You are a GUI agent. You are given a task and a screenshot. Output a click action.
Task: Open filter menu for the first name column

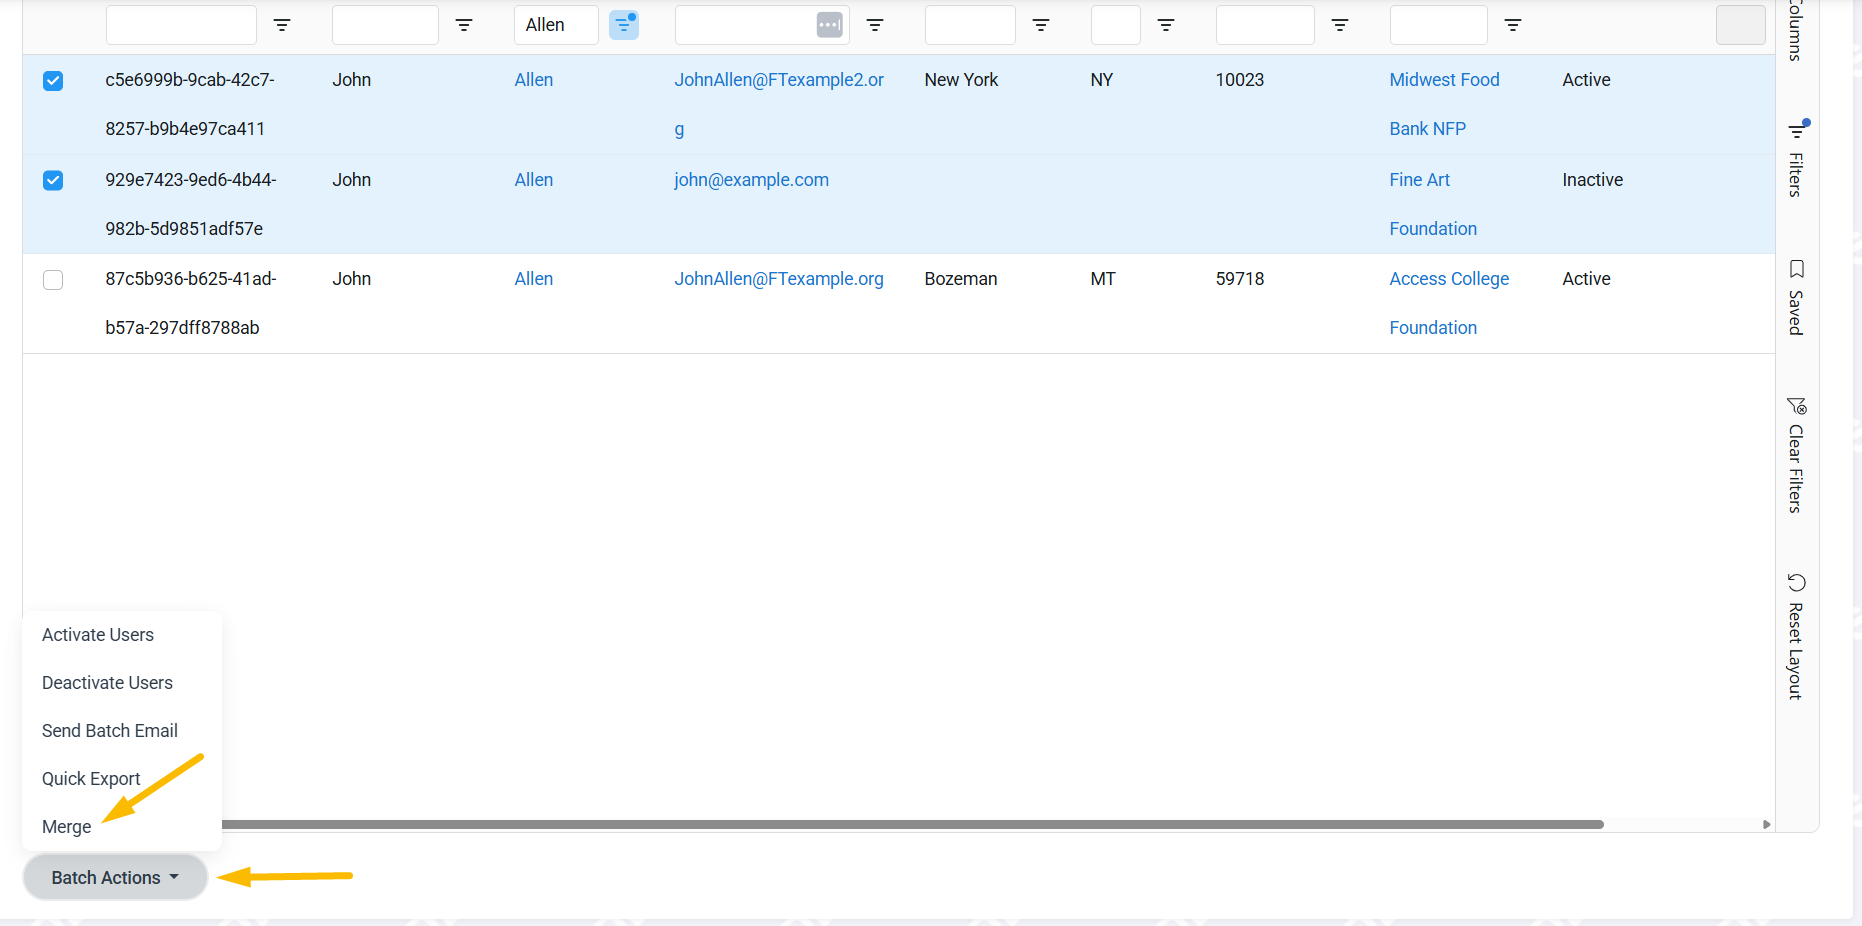(464, 25)
